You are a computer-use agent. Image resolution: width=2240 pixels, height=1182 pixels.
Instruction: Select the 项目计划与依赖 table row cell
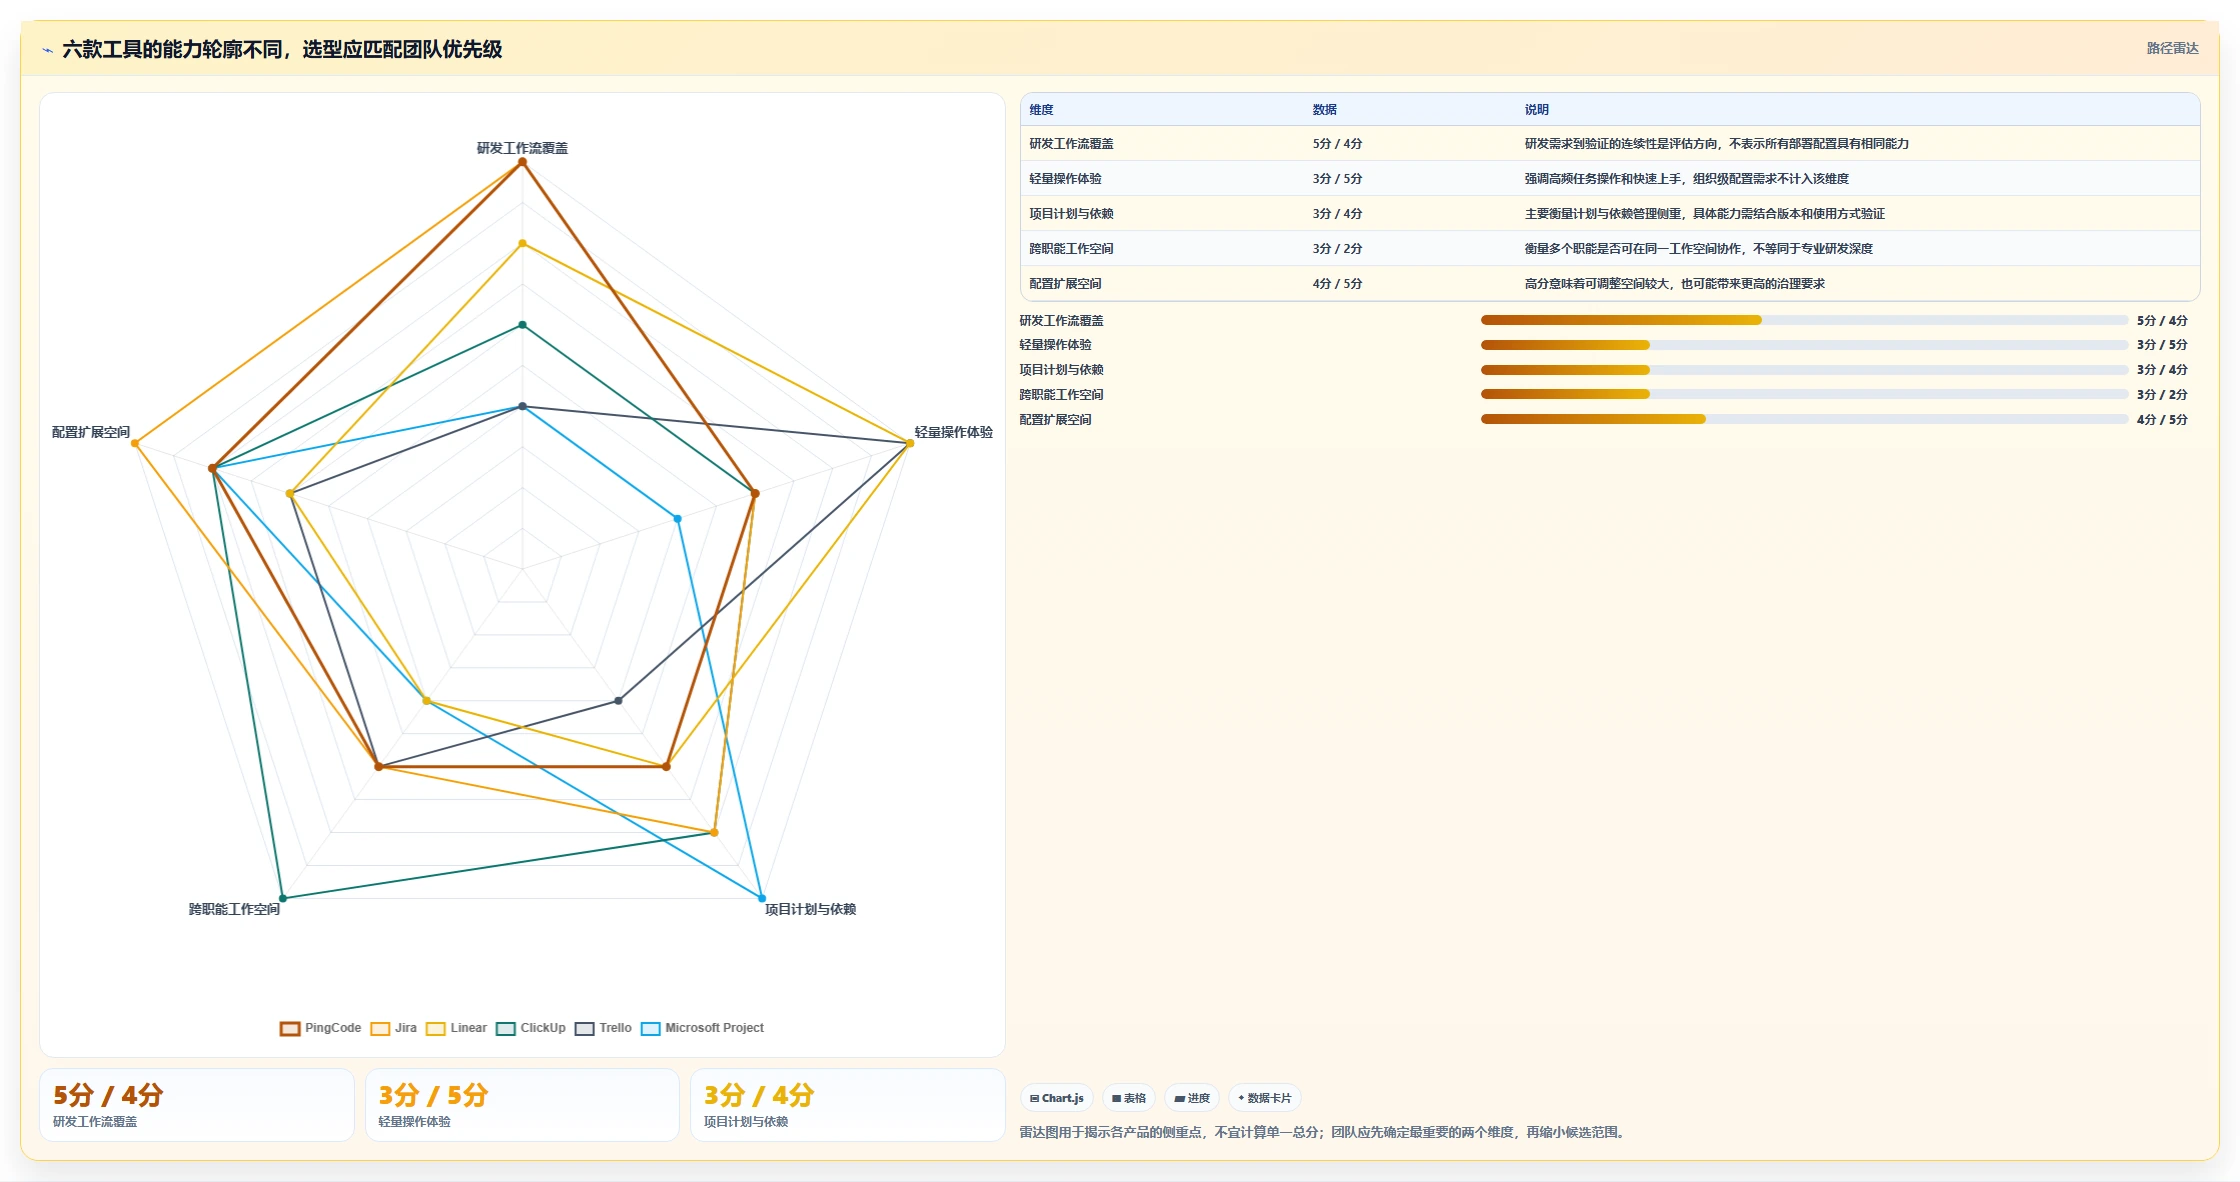tap(1071, 214)
